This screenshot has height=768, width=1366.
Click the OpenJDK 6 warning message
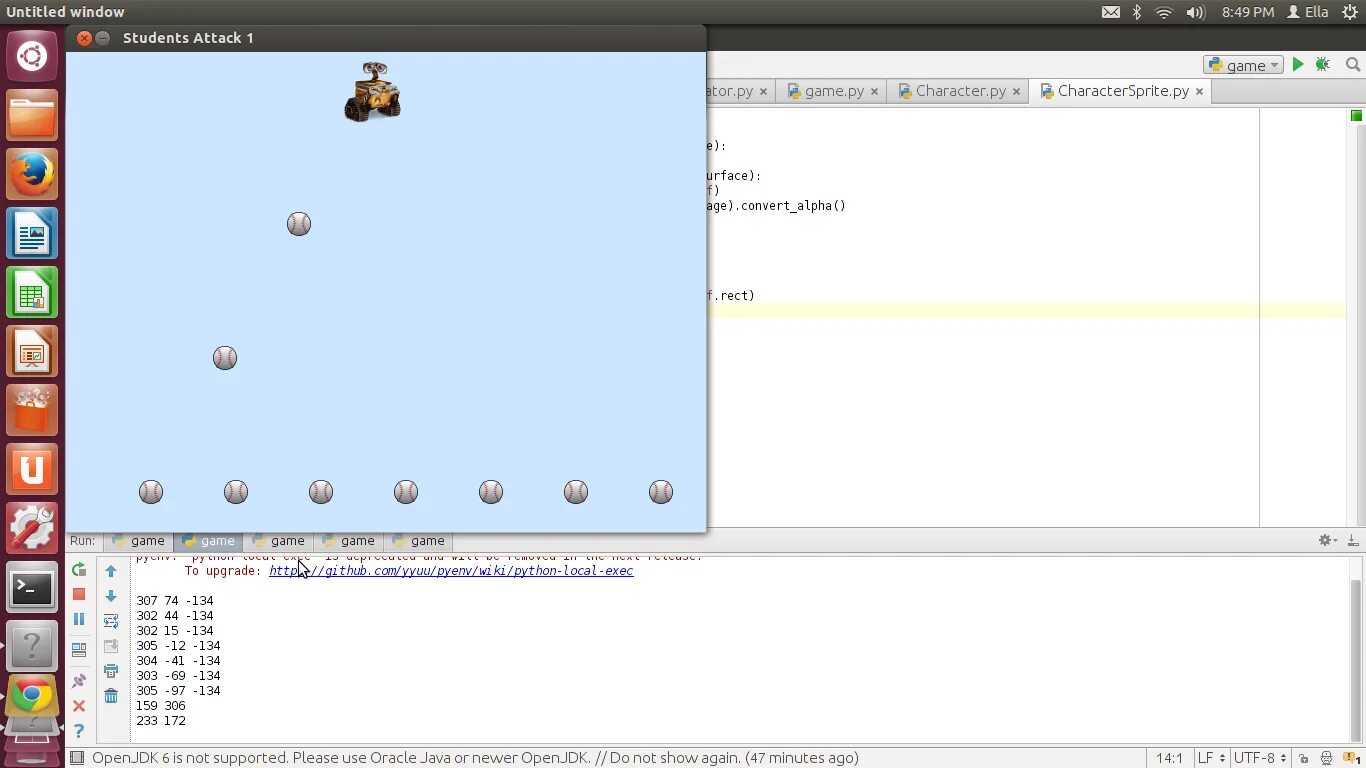(475, 758)
